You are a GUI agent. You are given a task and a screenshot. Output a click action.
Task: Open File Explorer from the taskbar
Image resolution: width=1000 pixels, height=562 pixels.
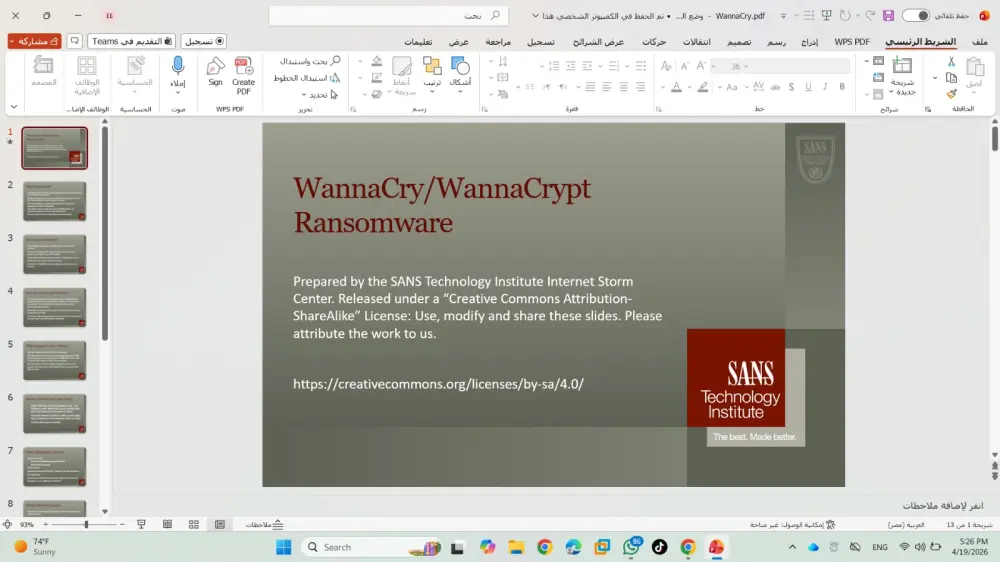tap(515, 547)
